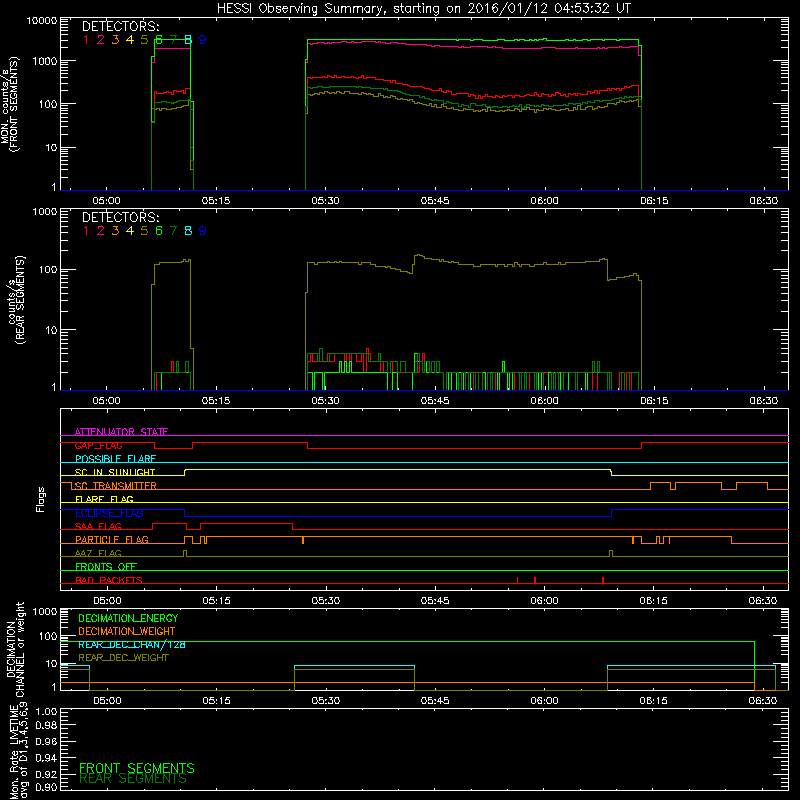Click 06:15 tick label under front segments plot

[x=654, y=201]
